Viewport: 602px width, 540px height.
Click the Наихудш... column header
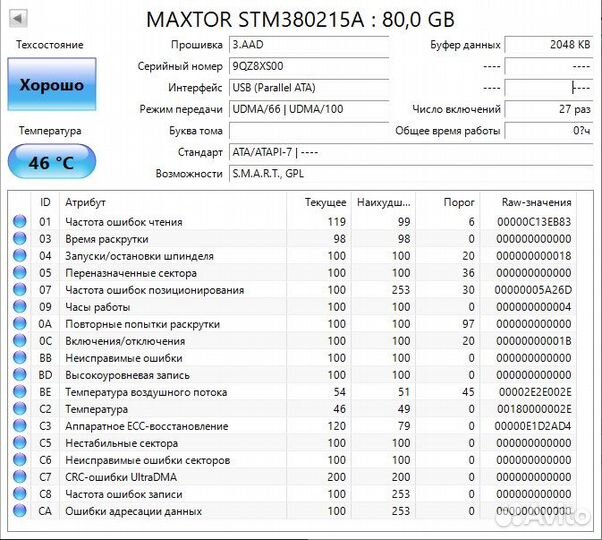383,202
